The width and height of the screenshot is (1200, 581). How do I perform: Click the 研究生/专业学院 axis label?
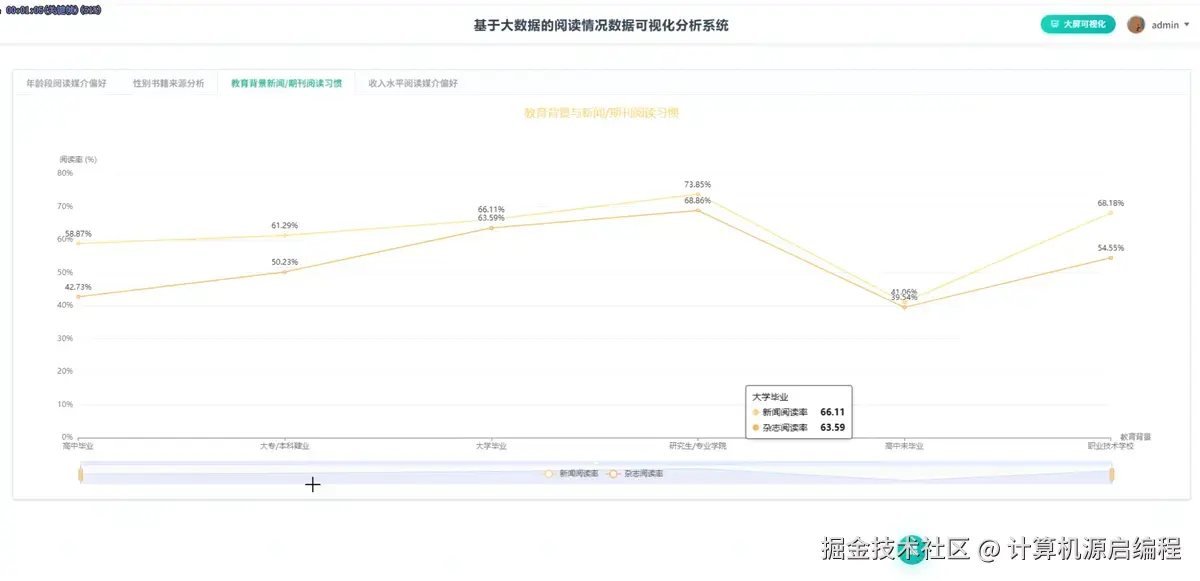(x=698, y=444)
